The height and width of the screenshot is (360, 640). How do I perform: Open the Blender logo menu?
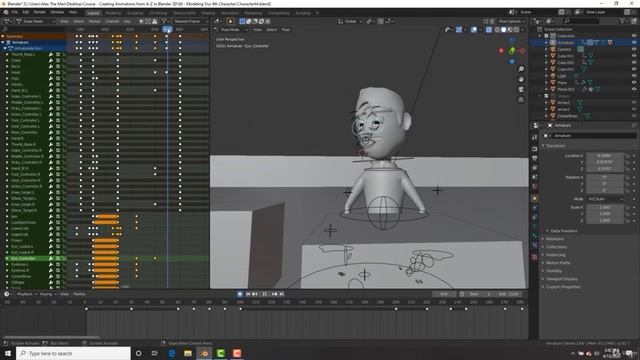point(6,12)
